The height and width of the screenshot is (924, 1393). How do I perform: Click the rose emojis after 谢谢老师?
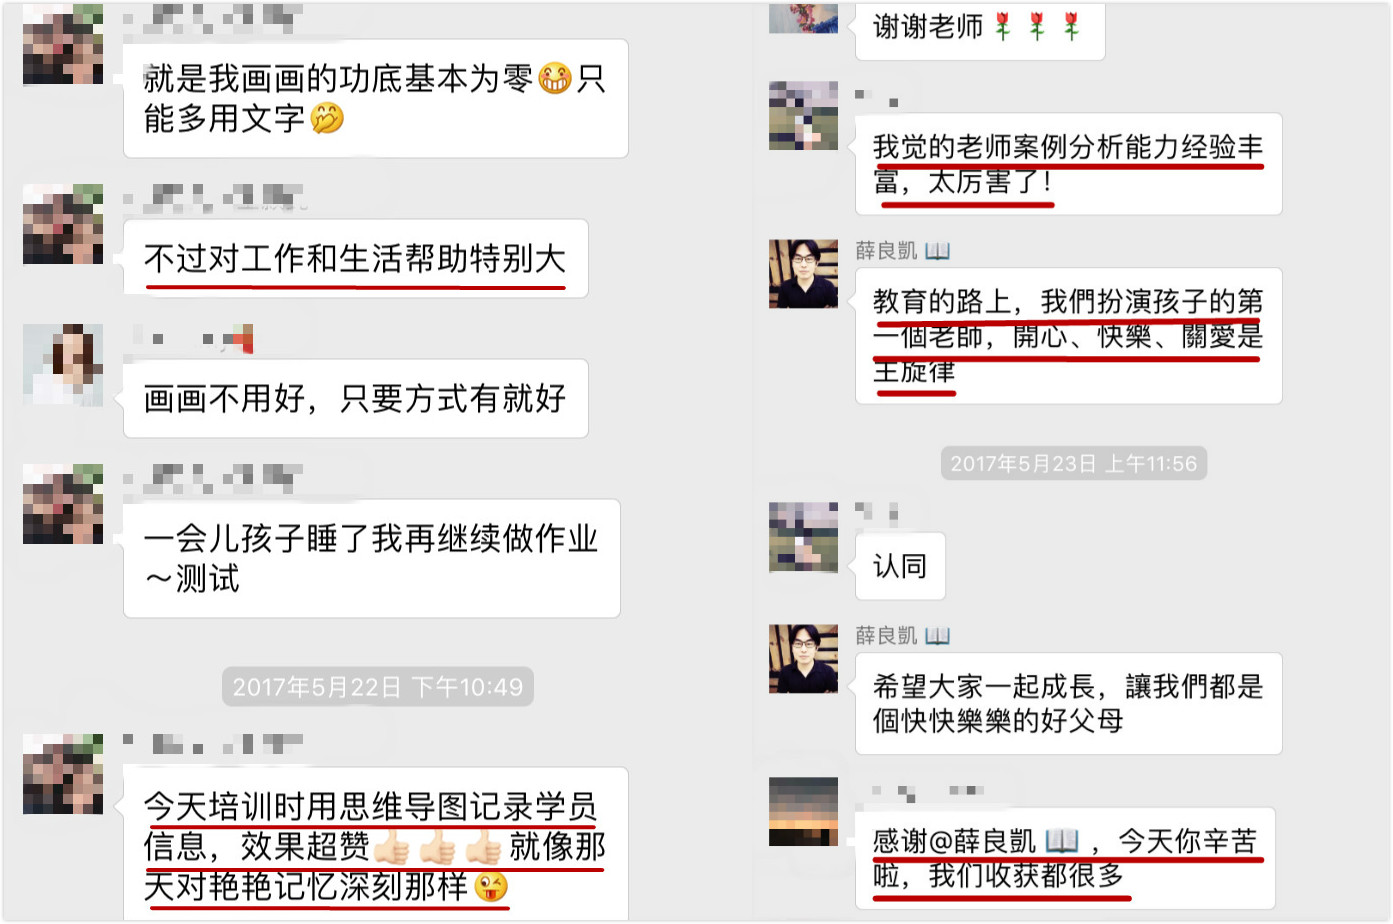[x=1037, y=26]
